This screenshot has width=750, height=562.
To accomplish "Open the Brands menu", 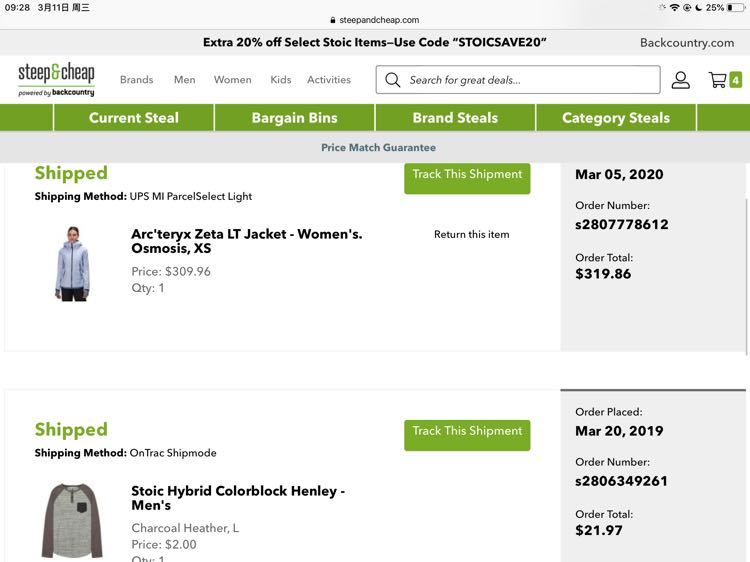I will tap(136, 80).
